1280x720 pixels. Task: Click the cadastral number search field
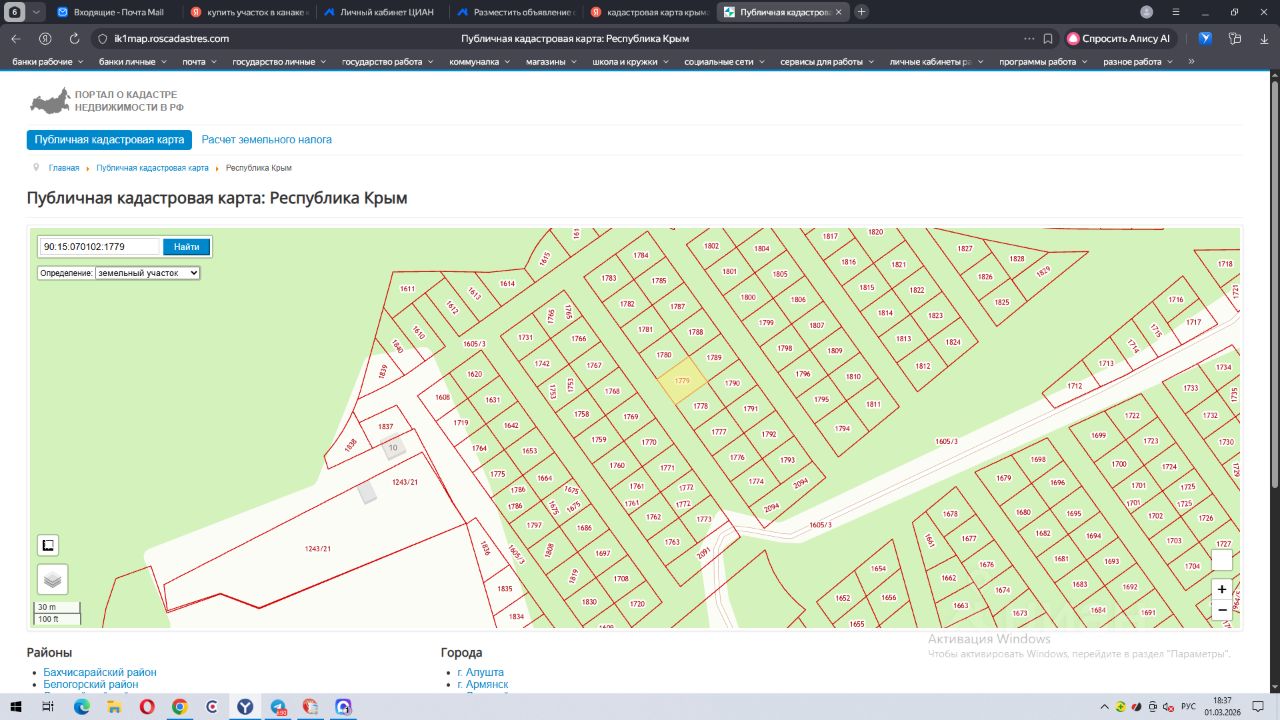click(x=99, y=247)
